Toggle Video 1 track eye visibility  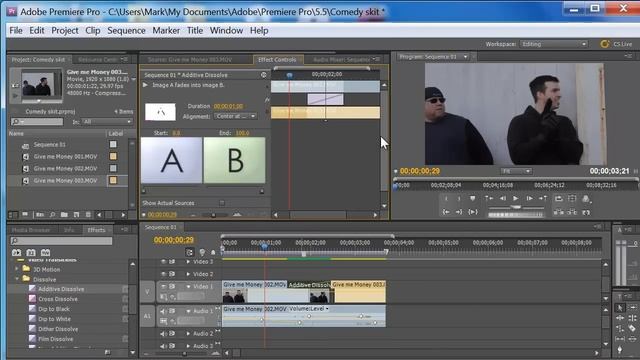pyautogui.click(x=163, y=287)
